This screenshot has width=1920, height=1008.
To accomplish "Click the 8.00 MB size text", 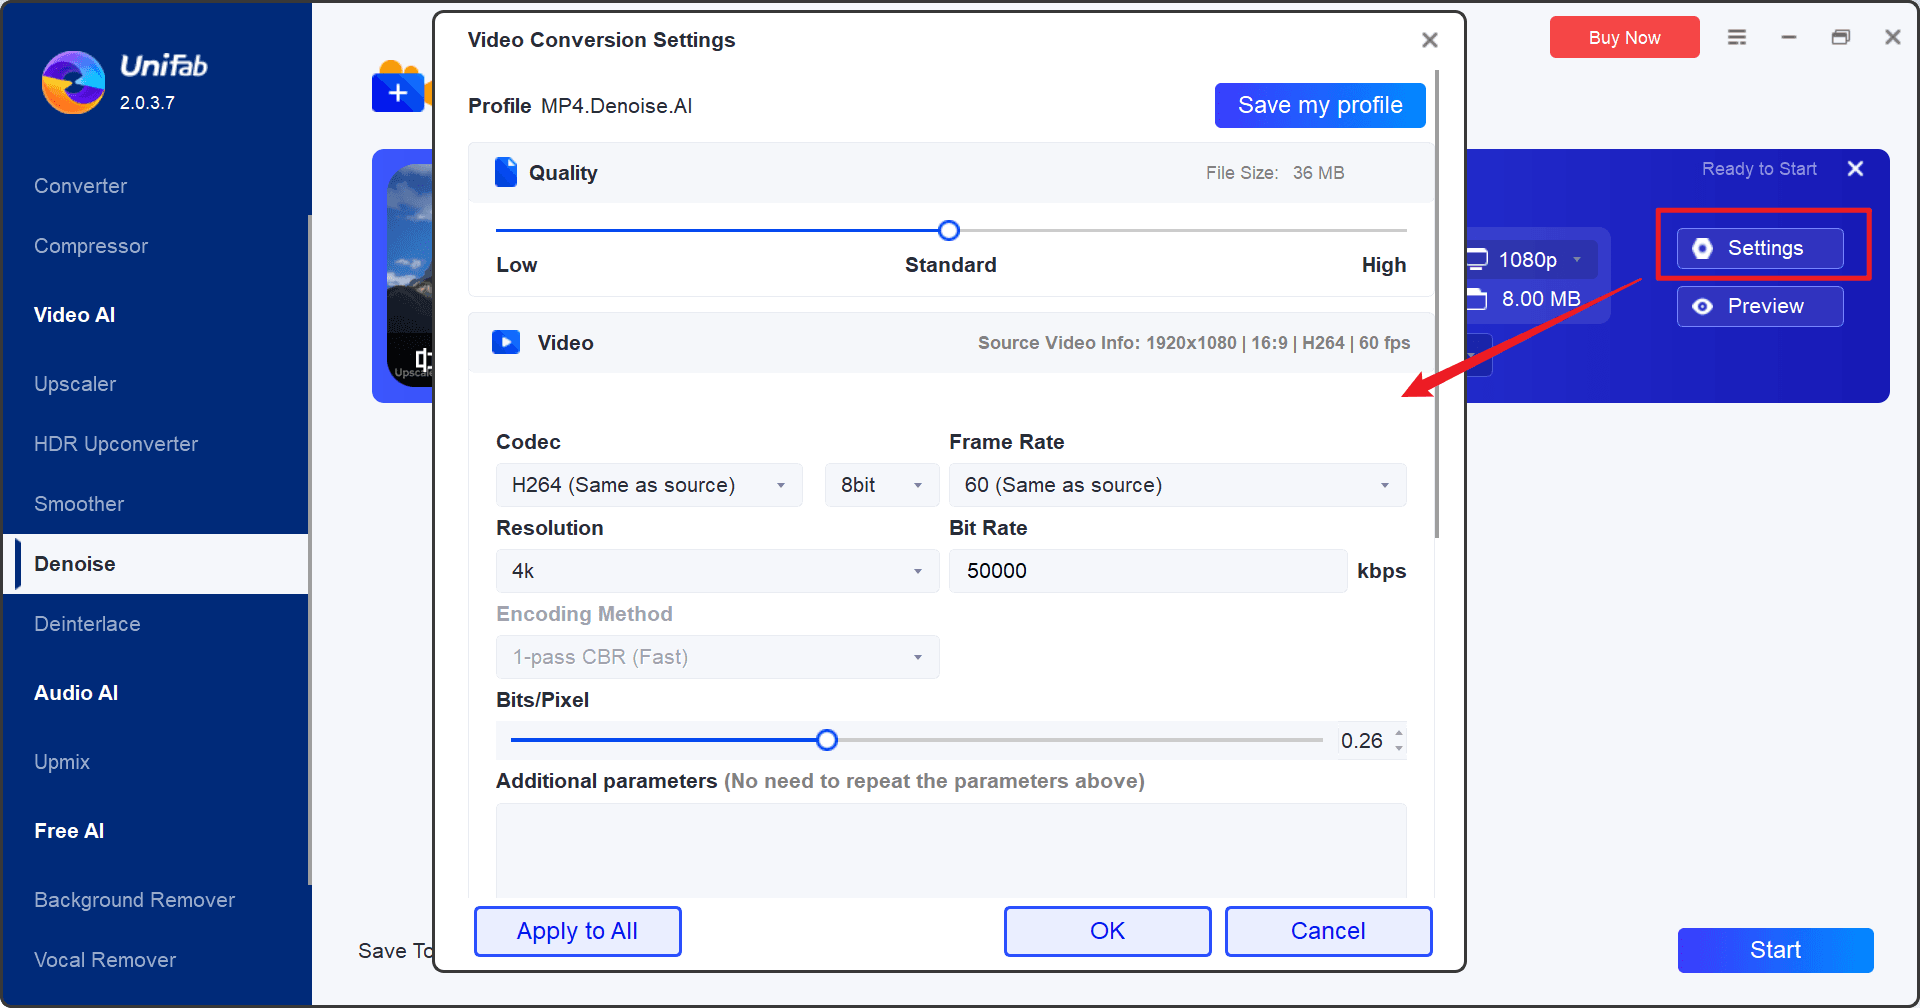I will [x=1541, y=299].
